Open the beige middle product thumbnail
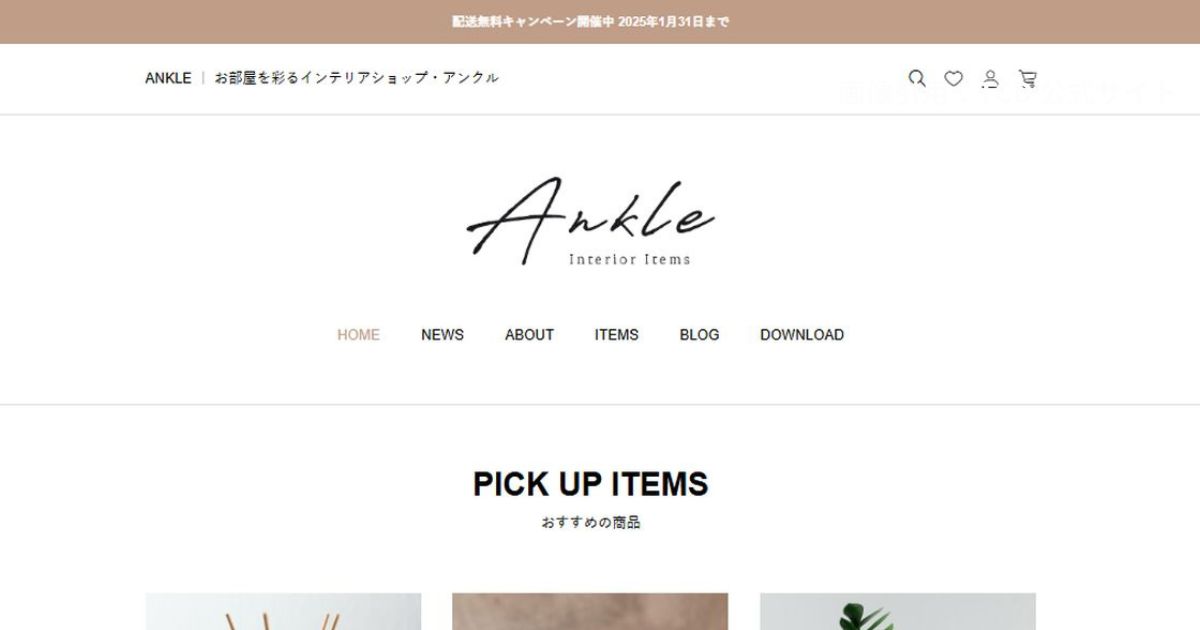The width and height of the screenshot is (1200, 630). [x=590, y=611]
